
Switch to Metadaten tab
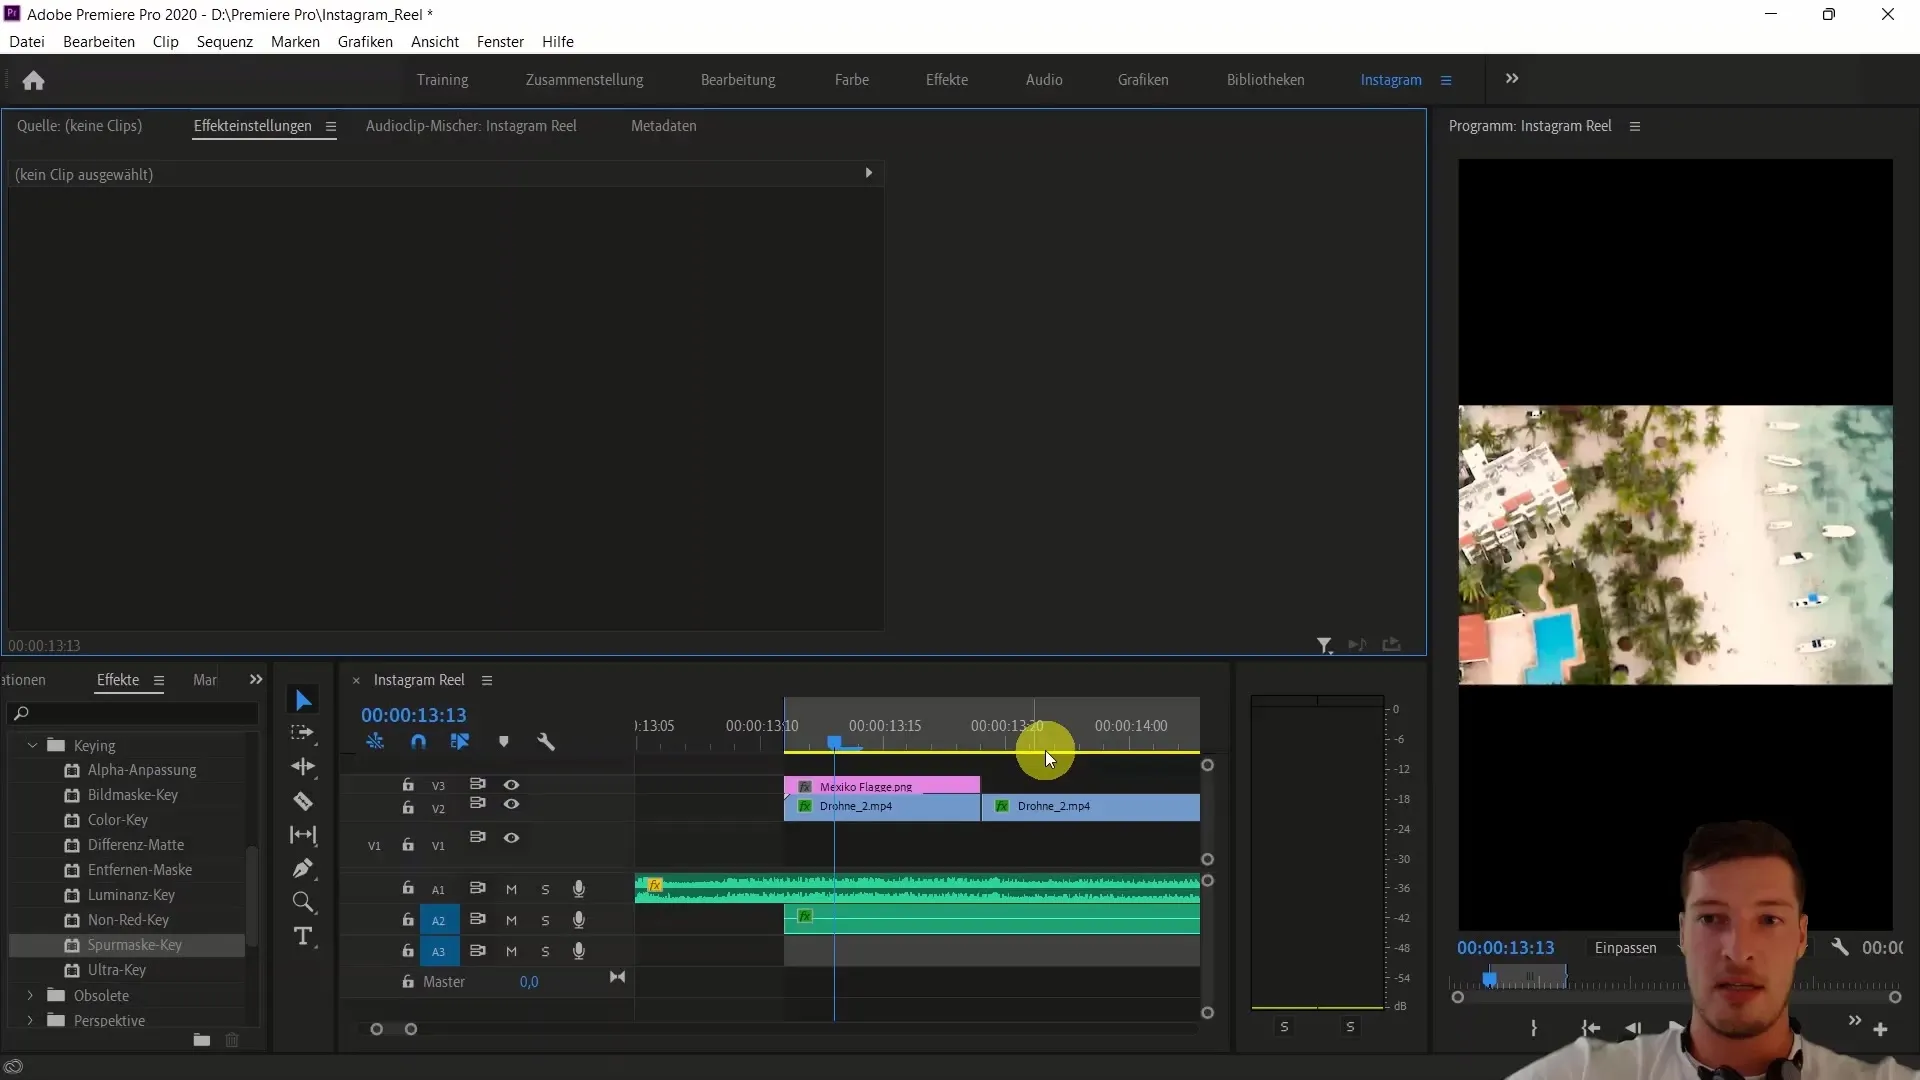pos(664,126)
